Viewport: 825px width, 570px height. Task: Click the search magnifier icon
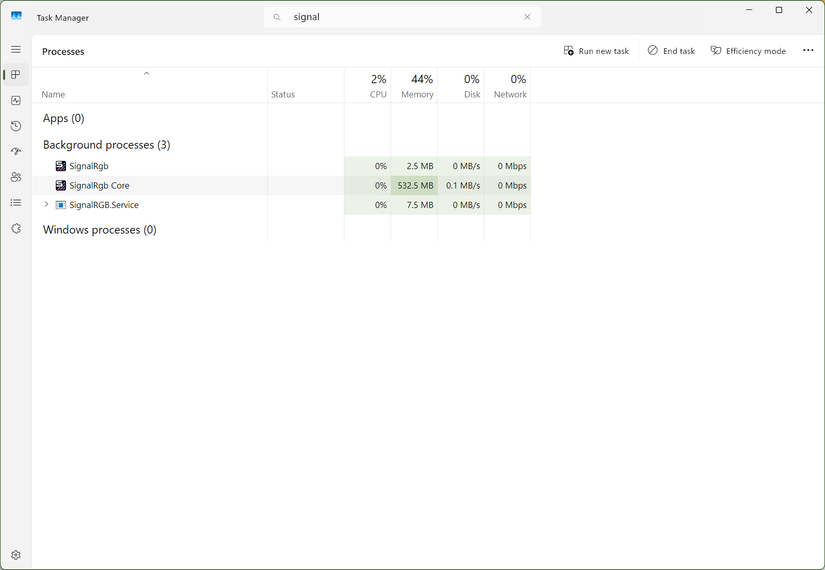277,17
